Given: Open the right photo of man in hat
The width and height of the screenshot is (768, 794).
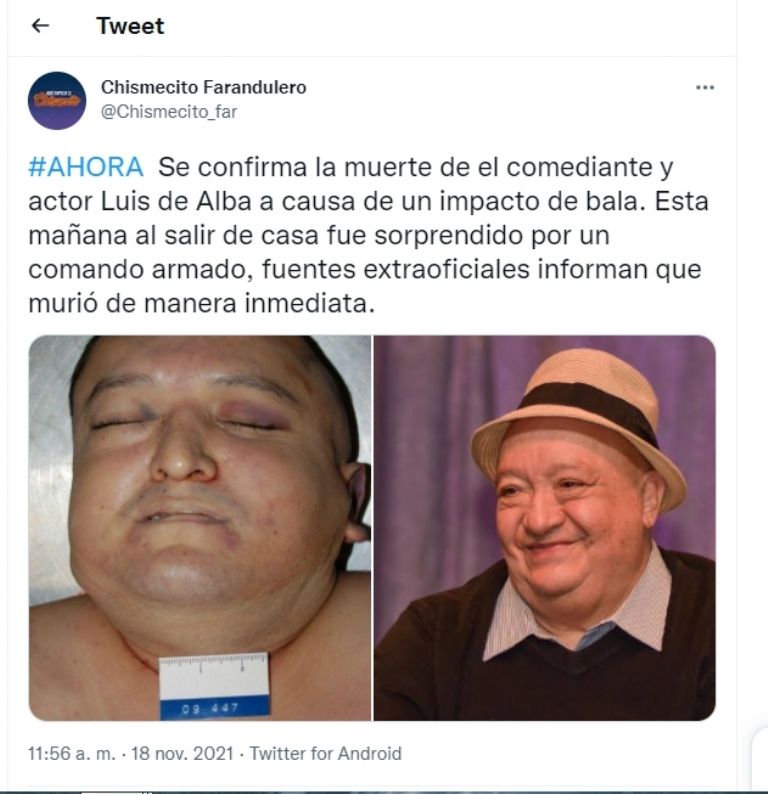Looking at the screenshot, I should point(545,528).
